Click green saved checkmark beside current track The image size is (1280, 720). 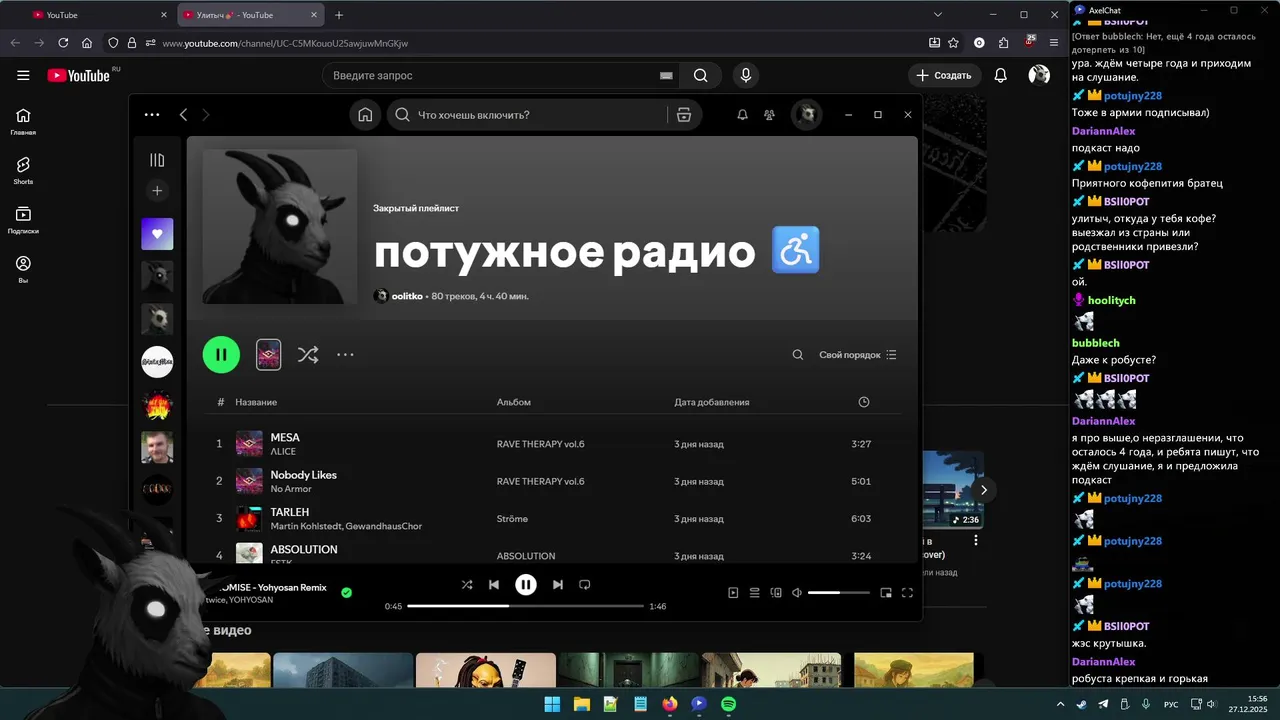coord(346,593)
